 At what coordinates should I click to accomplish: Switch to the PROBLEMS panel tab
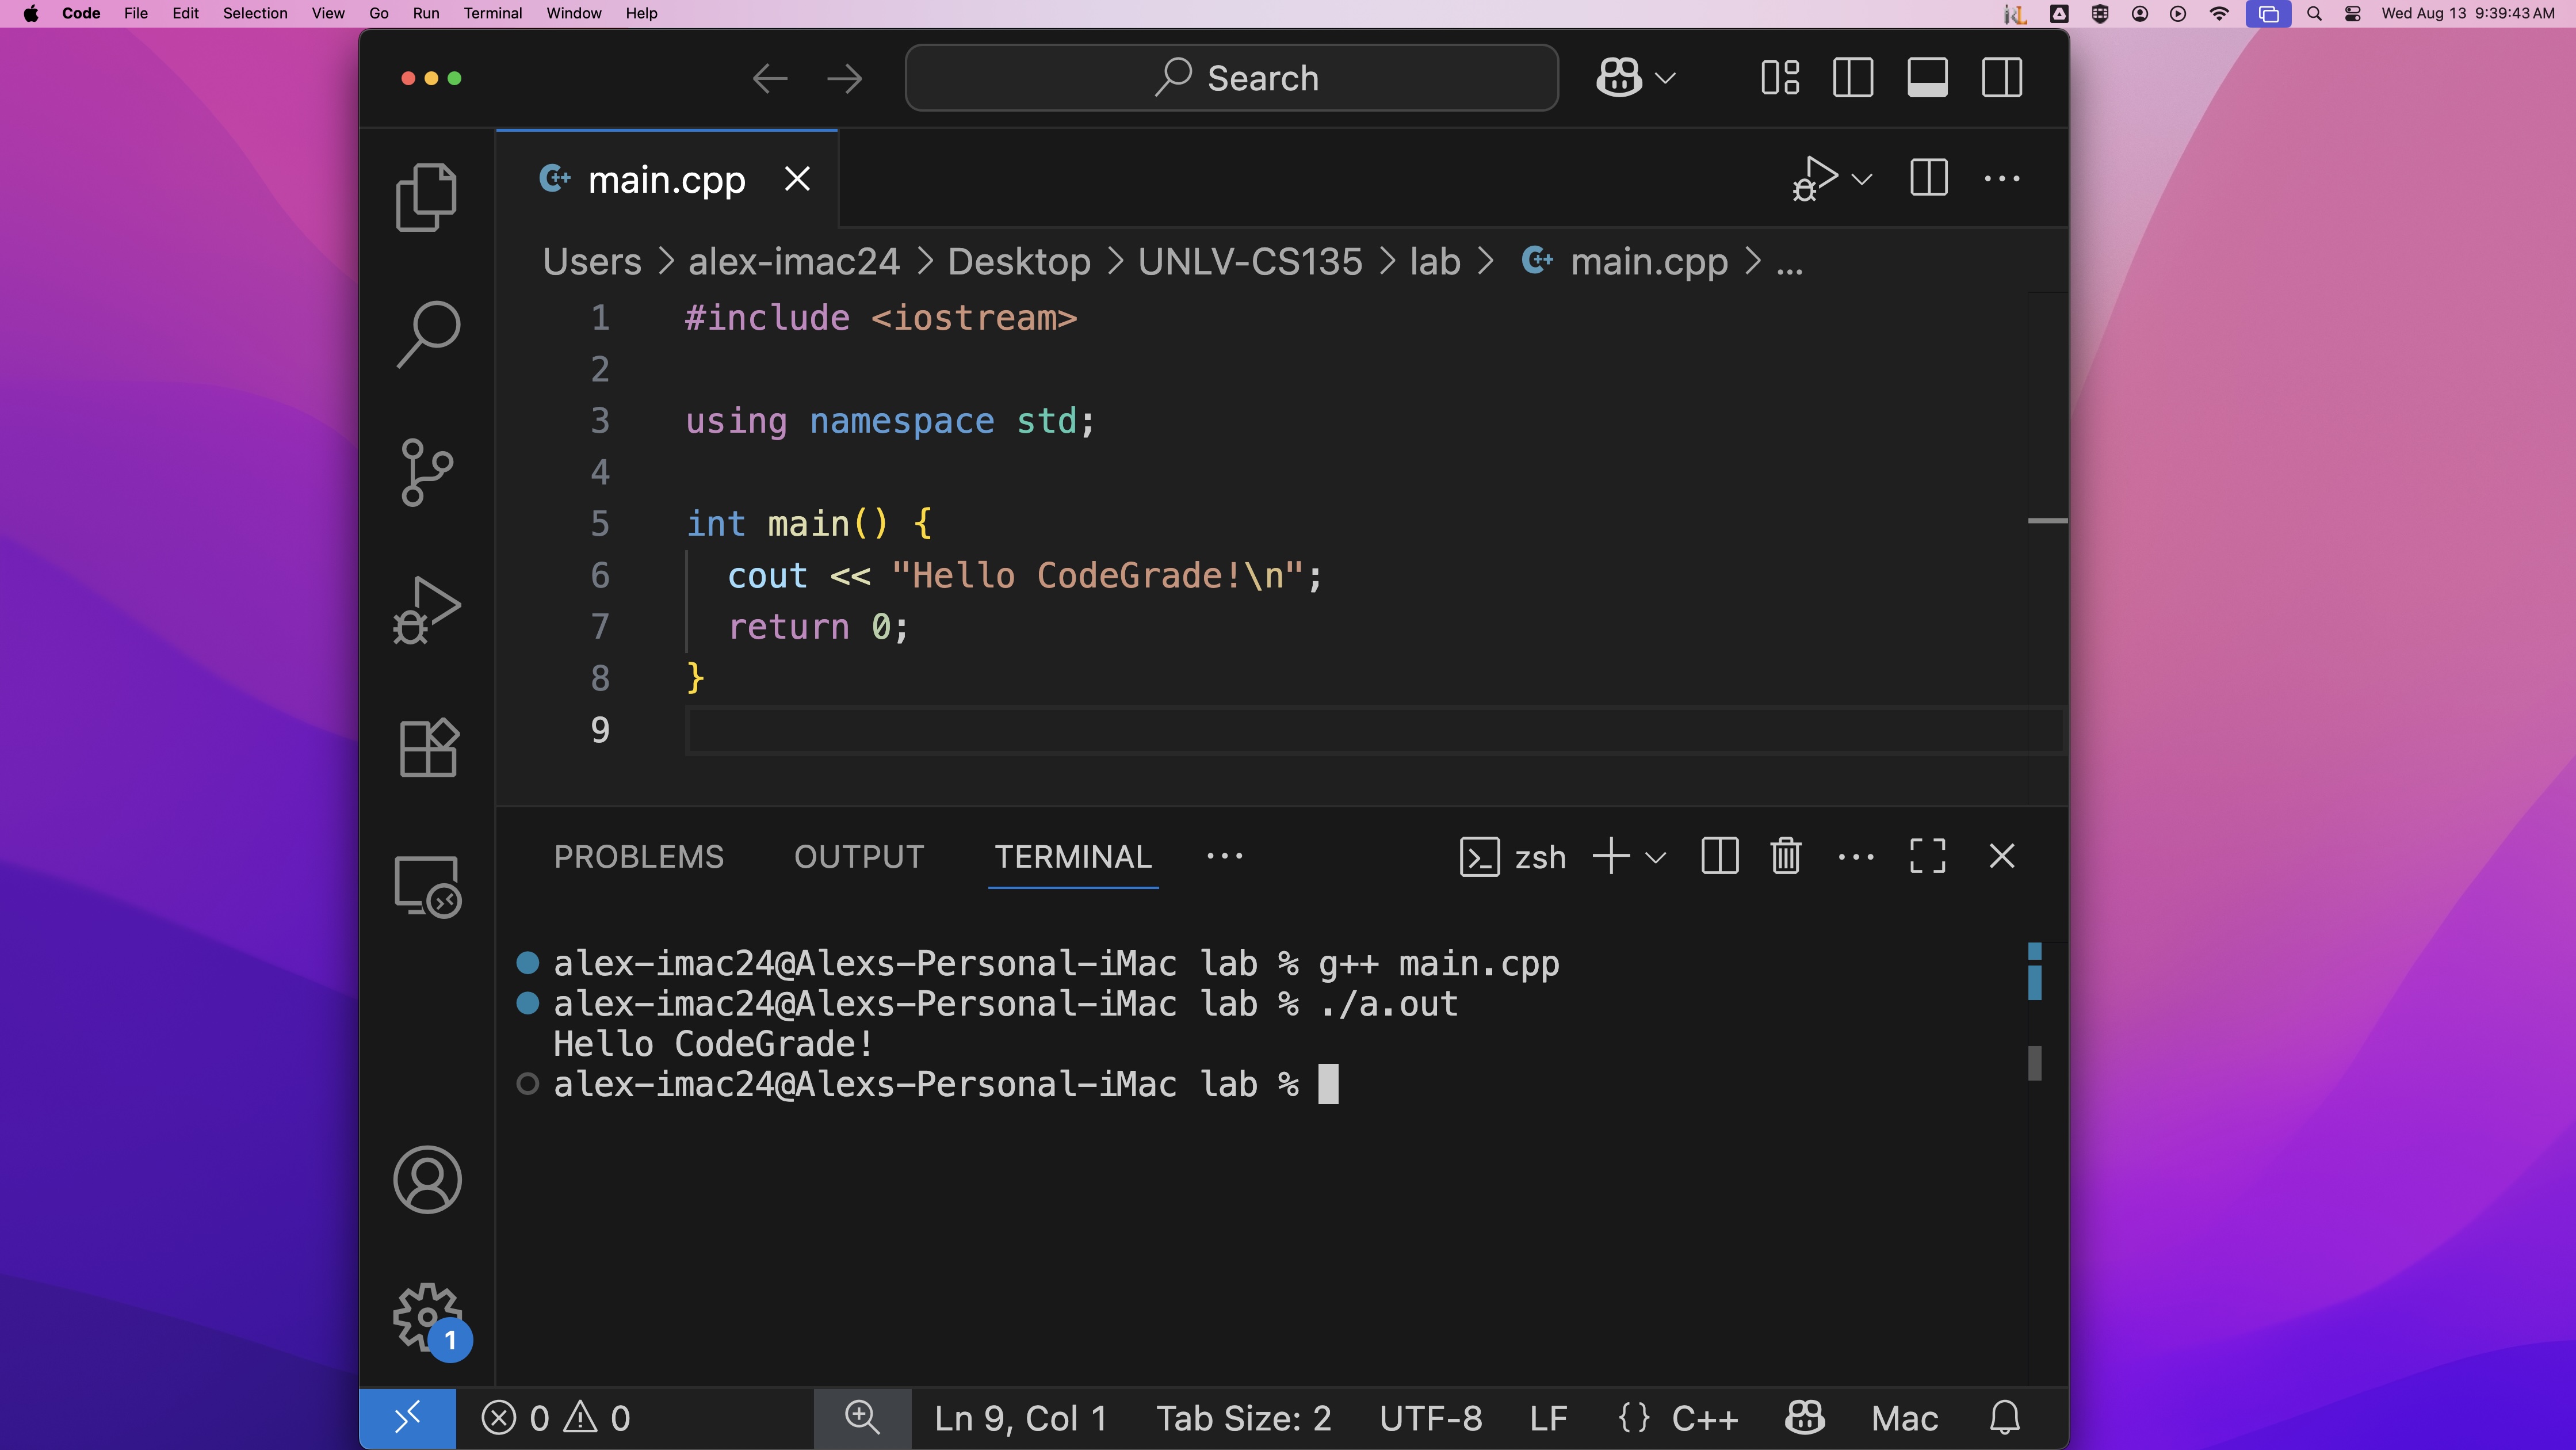click(638, 857)
